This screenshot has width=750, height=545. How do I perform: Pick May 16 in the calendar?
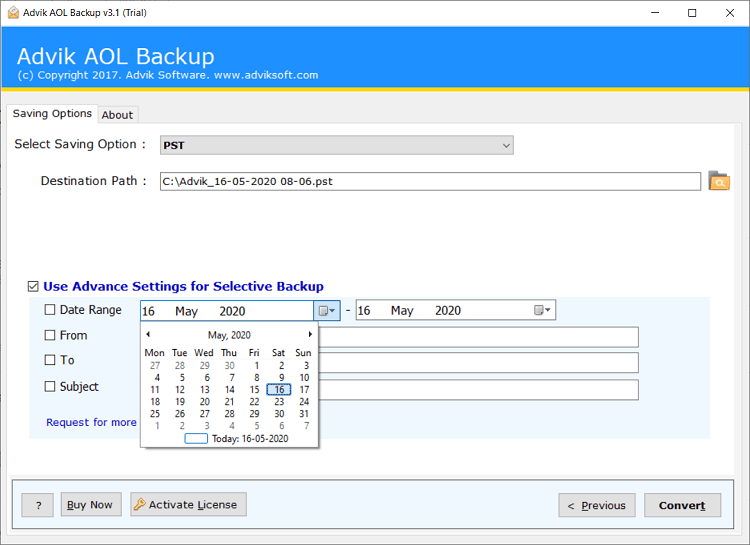coord(279,389)
